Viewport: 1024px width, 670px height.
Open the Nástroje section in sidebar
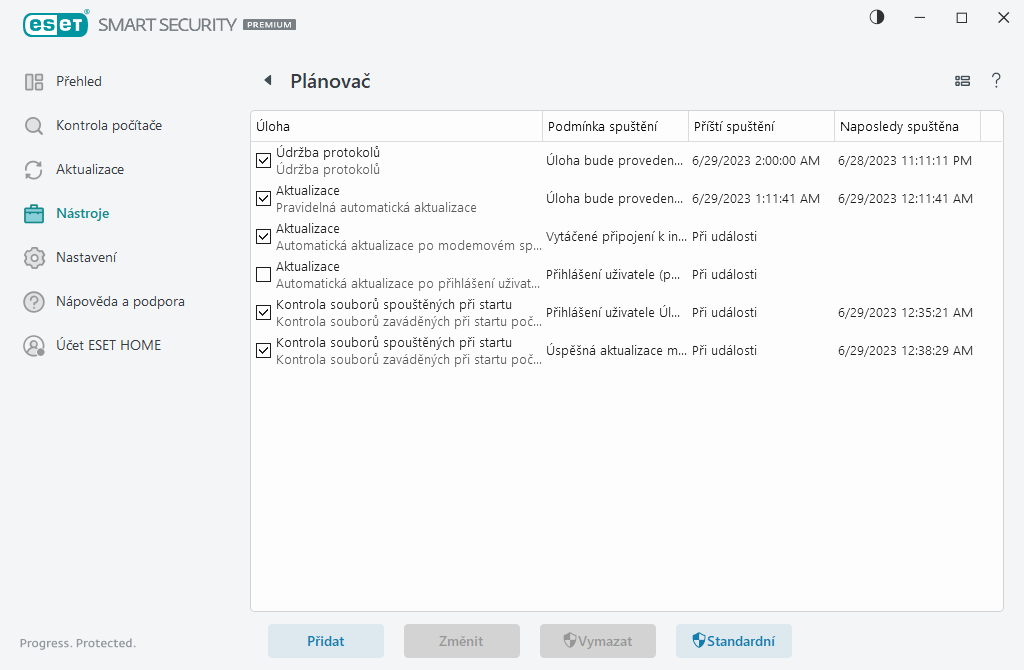(x=82, y=214)
